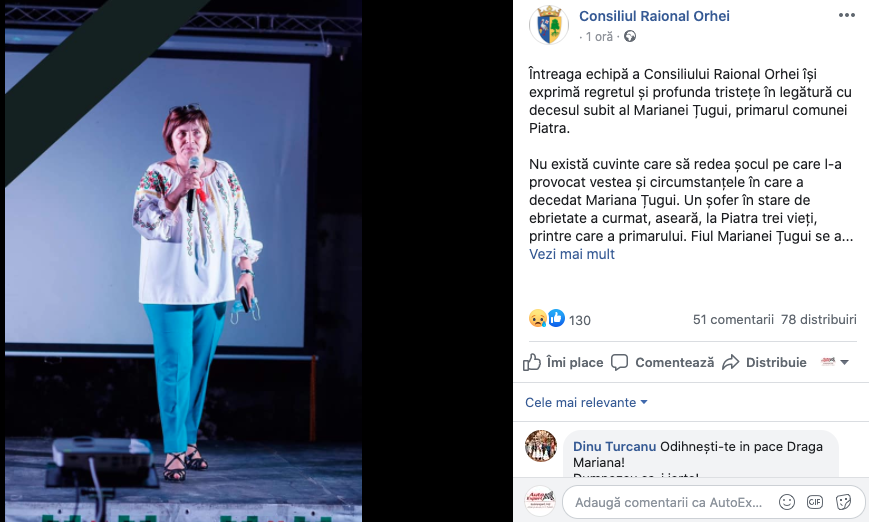This screenshot has width=869, height=522.
Task: Click the Consiliul Raional Orhei profile picture
Action: pyautogui.click(x=549, y=25)
